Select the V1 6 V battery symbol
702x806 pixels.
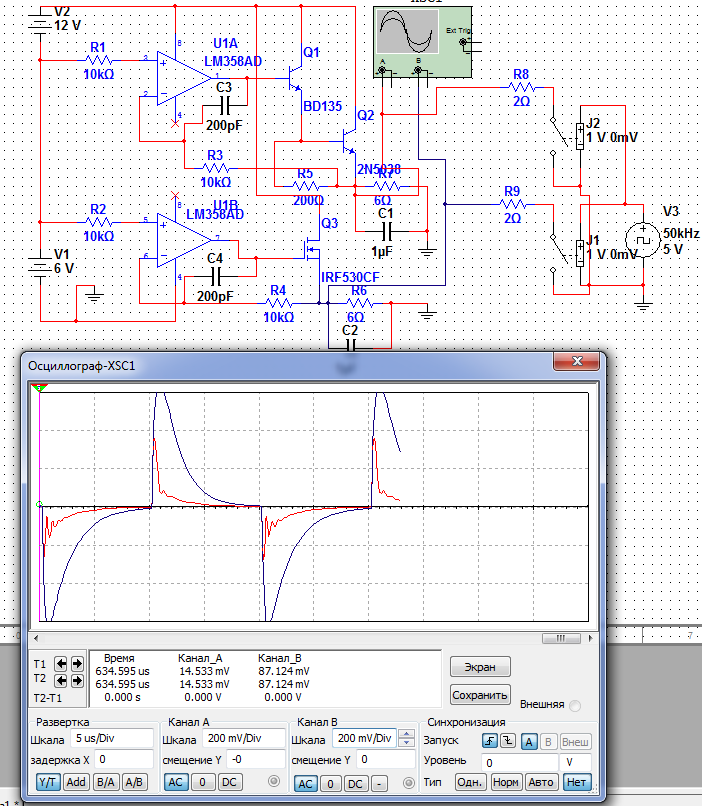click(40, 267)
